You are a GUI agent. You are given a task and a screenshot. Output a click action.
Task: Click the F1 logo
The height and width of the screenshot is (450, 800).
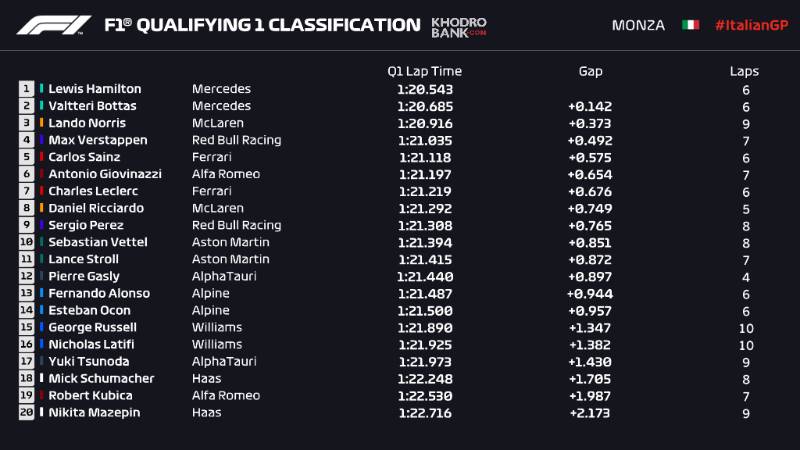click(x=54, y=25)
